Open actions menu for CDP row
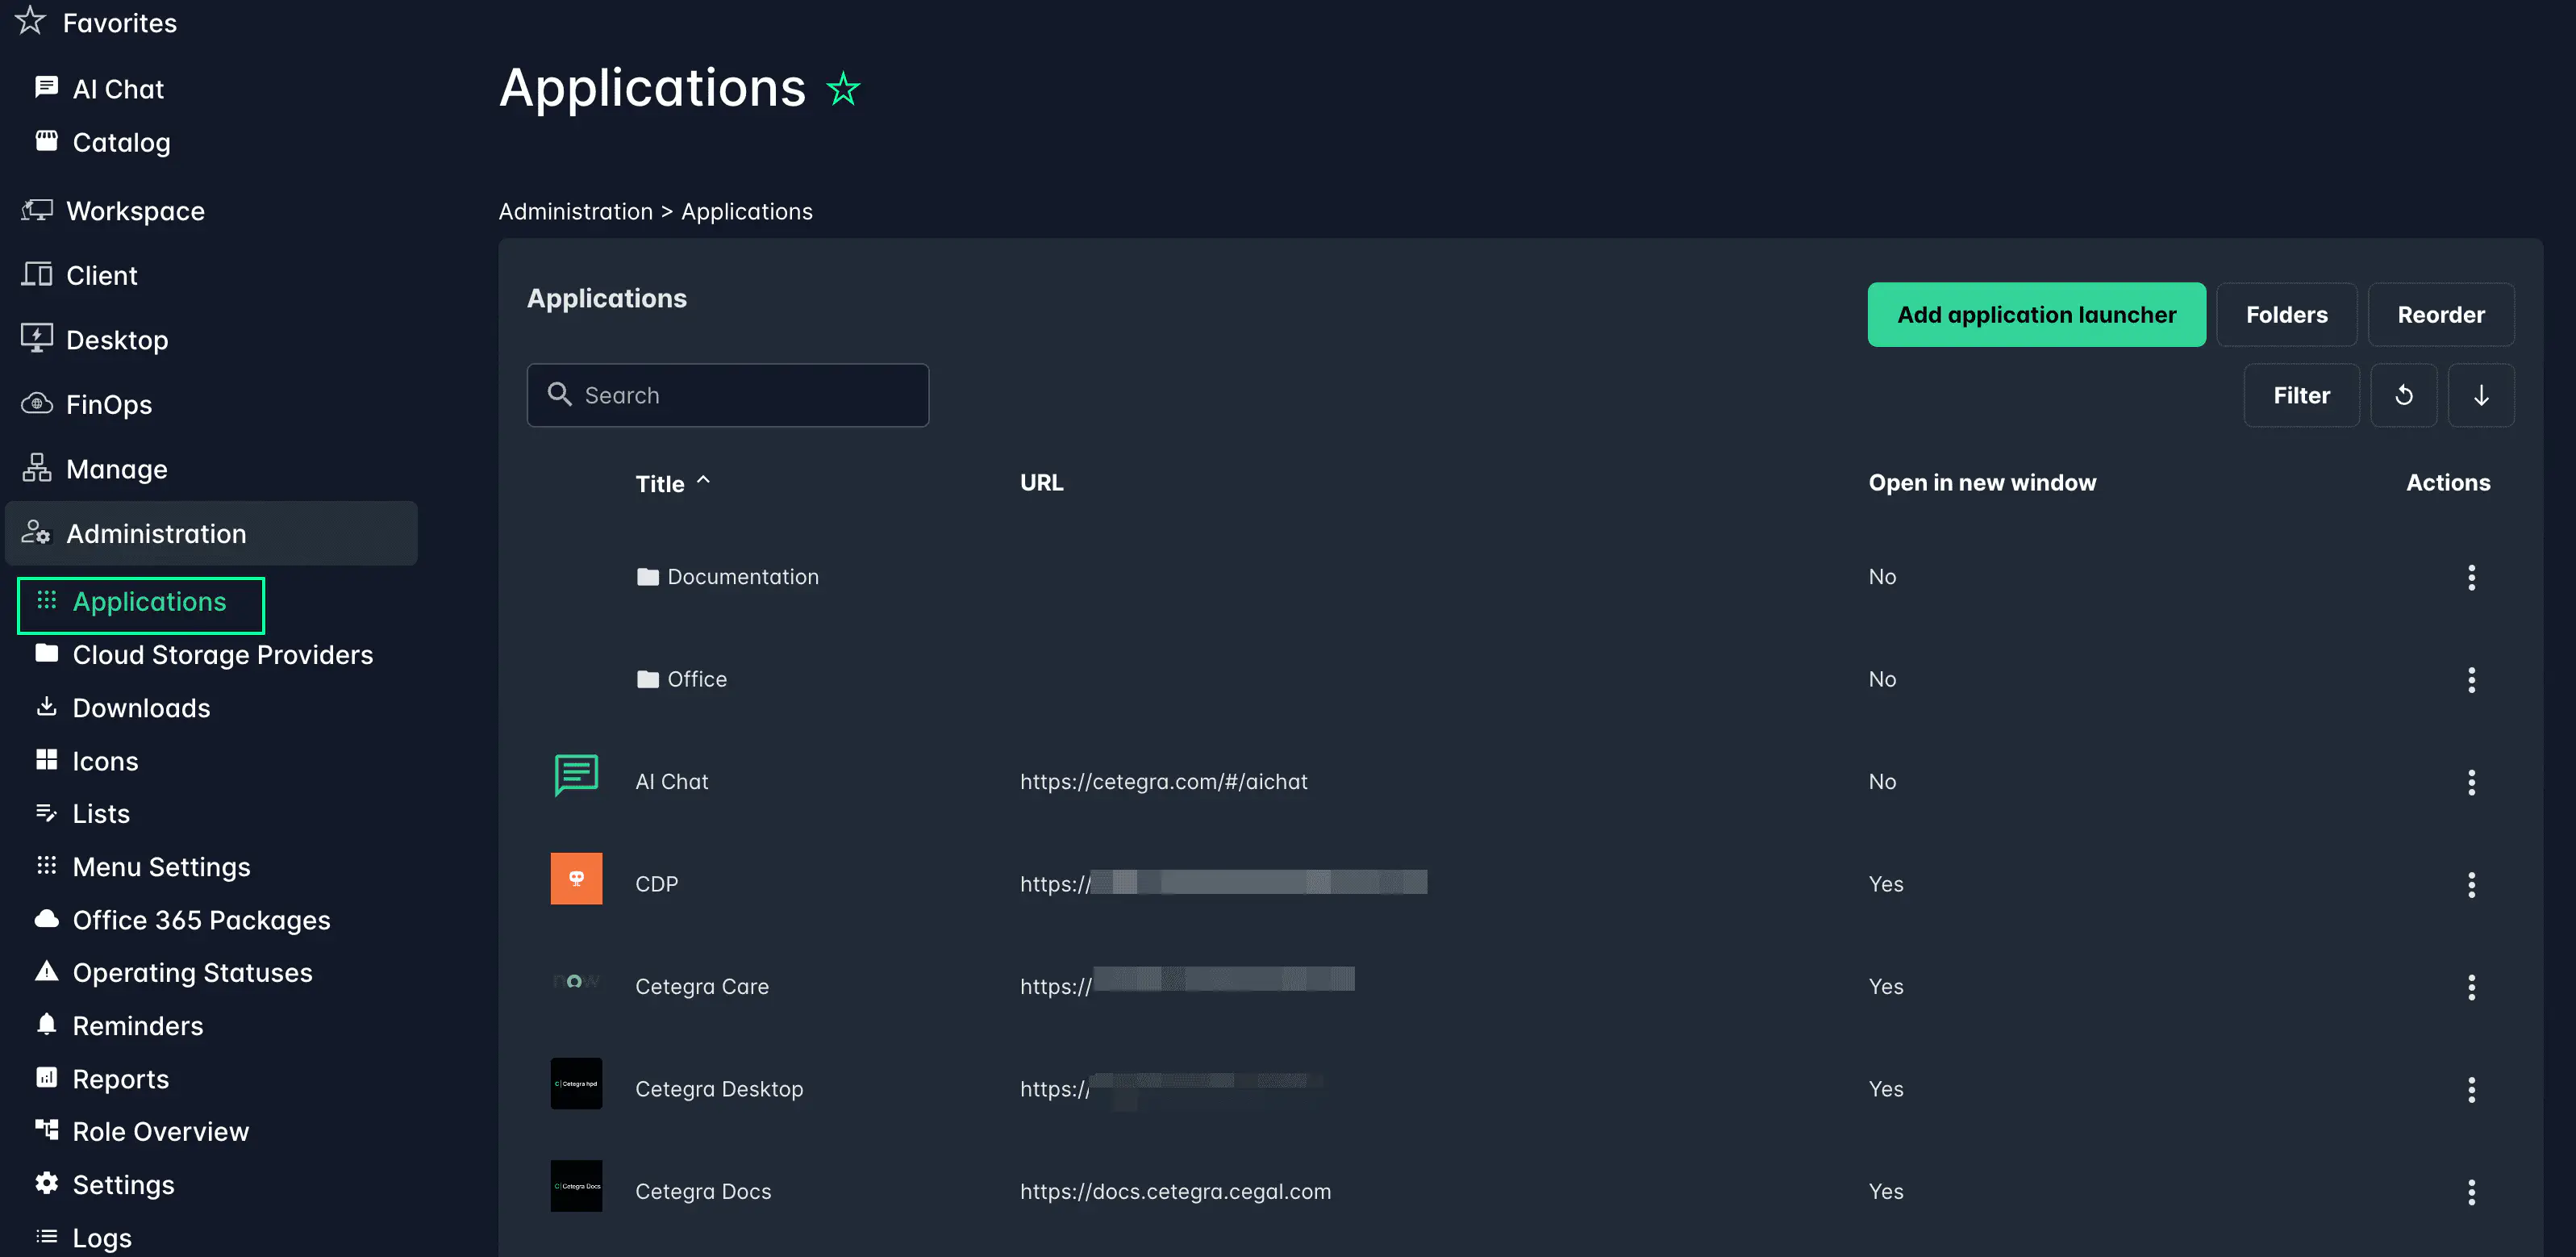The width and height of the screenshot is (2576, 1257). pyautogui.click(x=2470, y=884)
